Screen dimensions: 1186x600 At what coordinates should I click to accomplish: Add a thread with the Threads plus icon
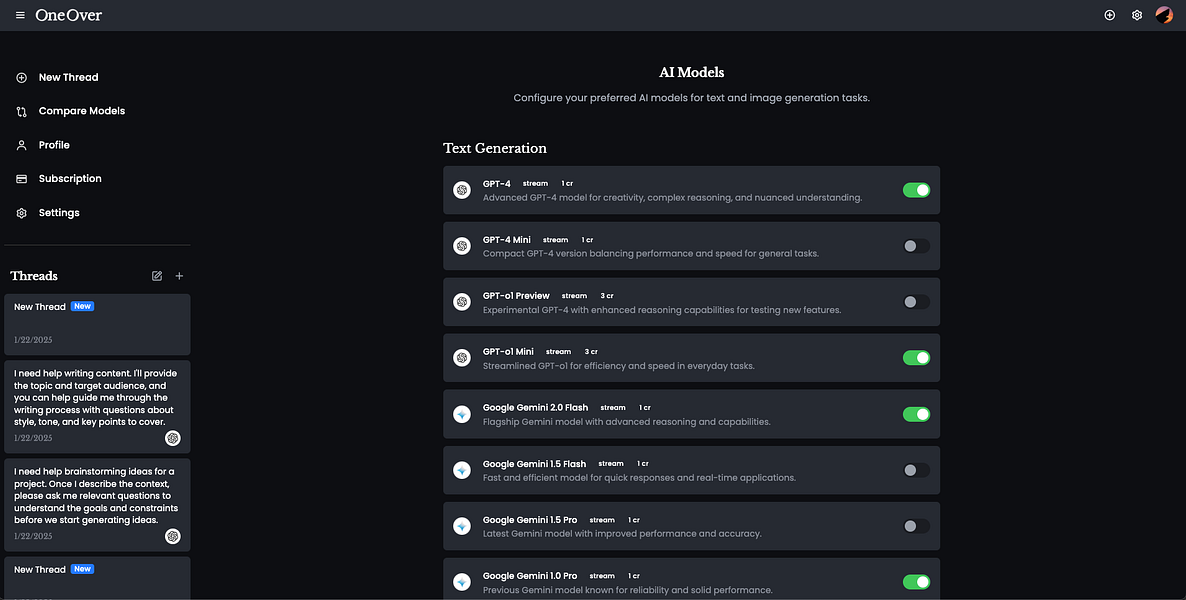click(x=179, y=276)
